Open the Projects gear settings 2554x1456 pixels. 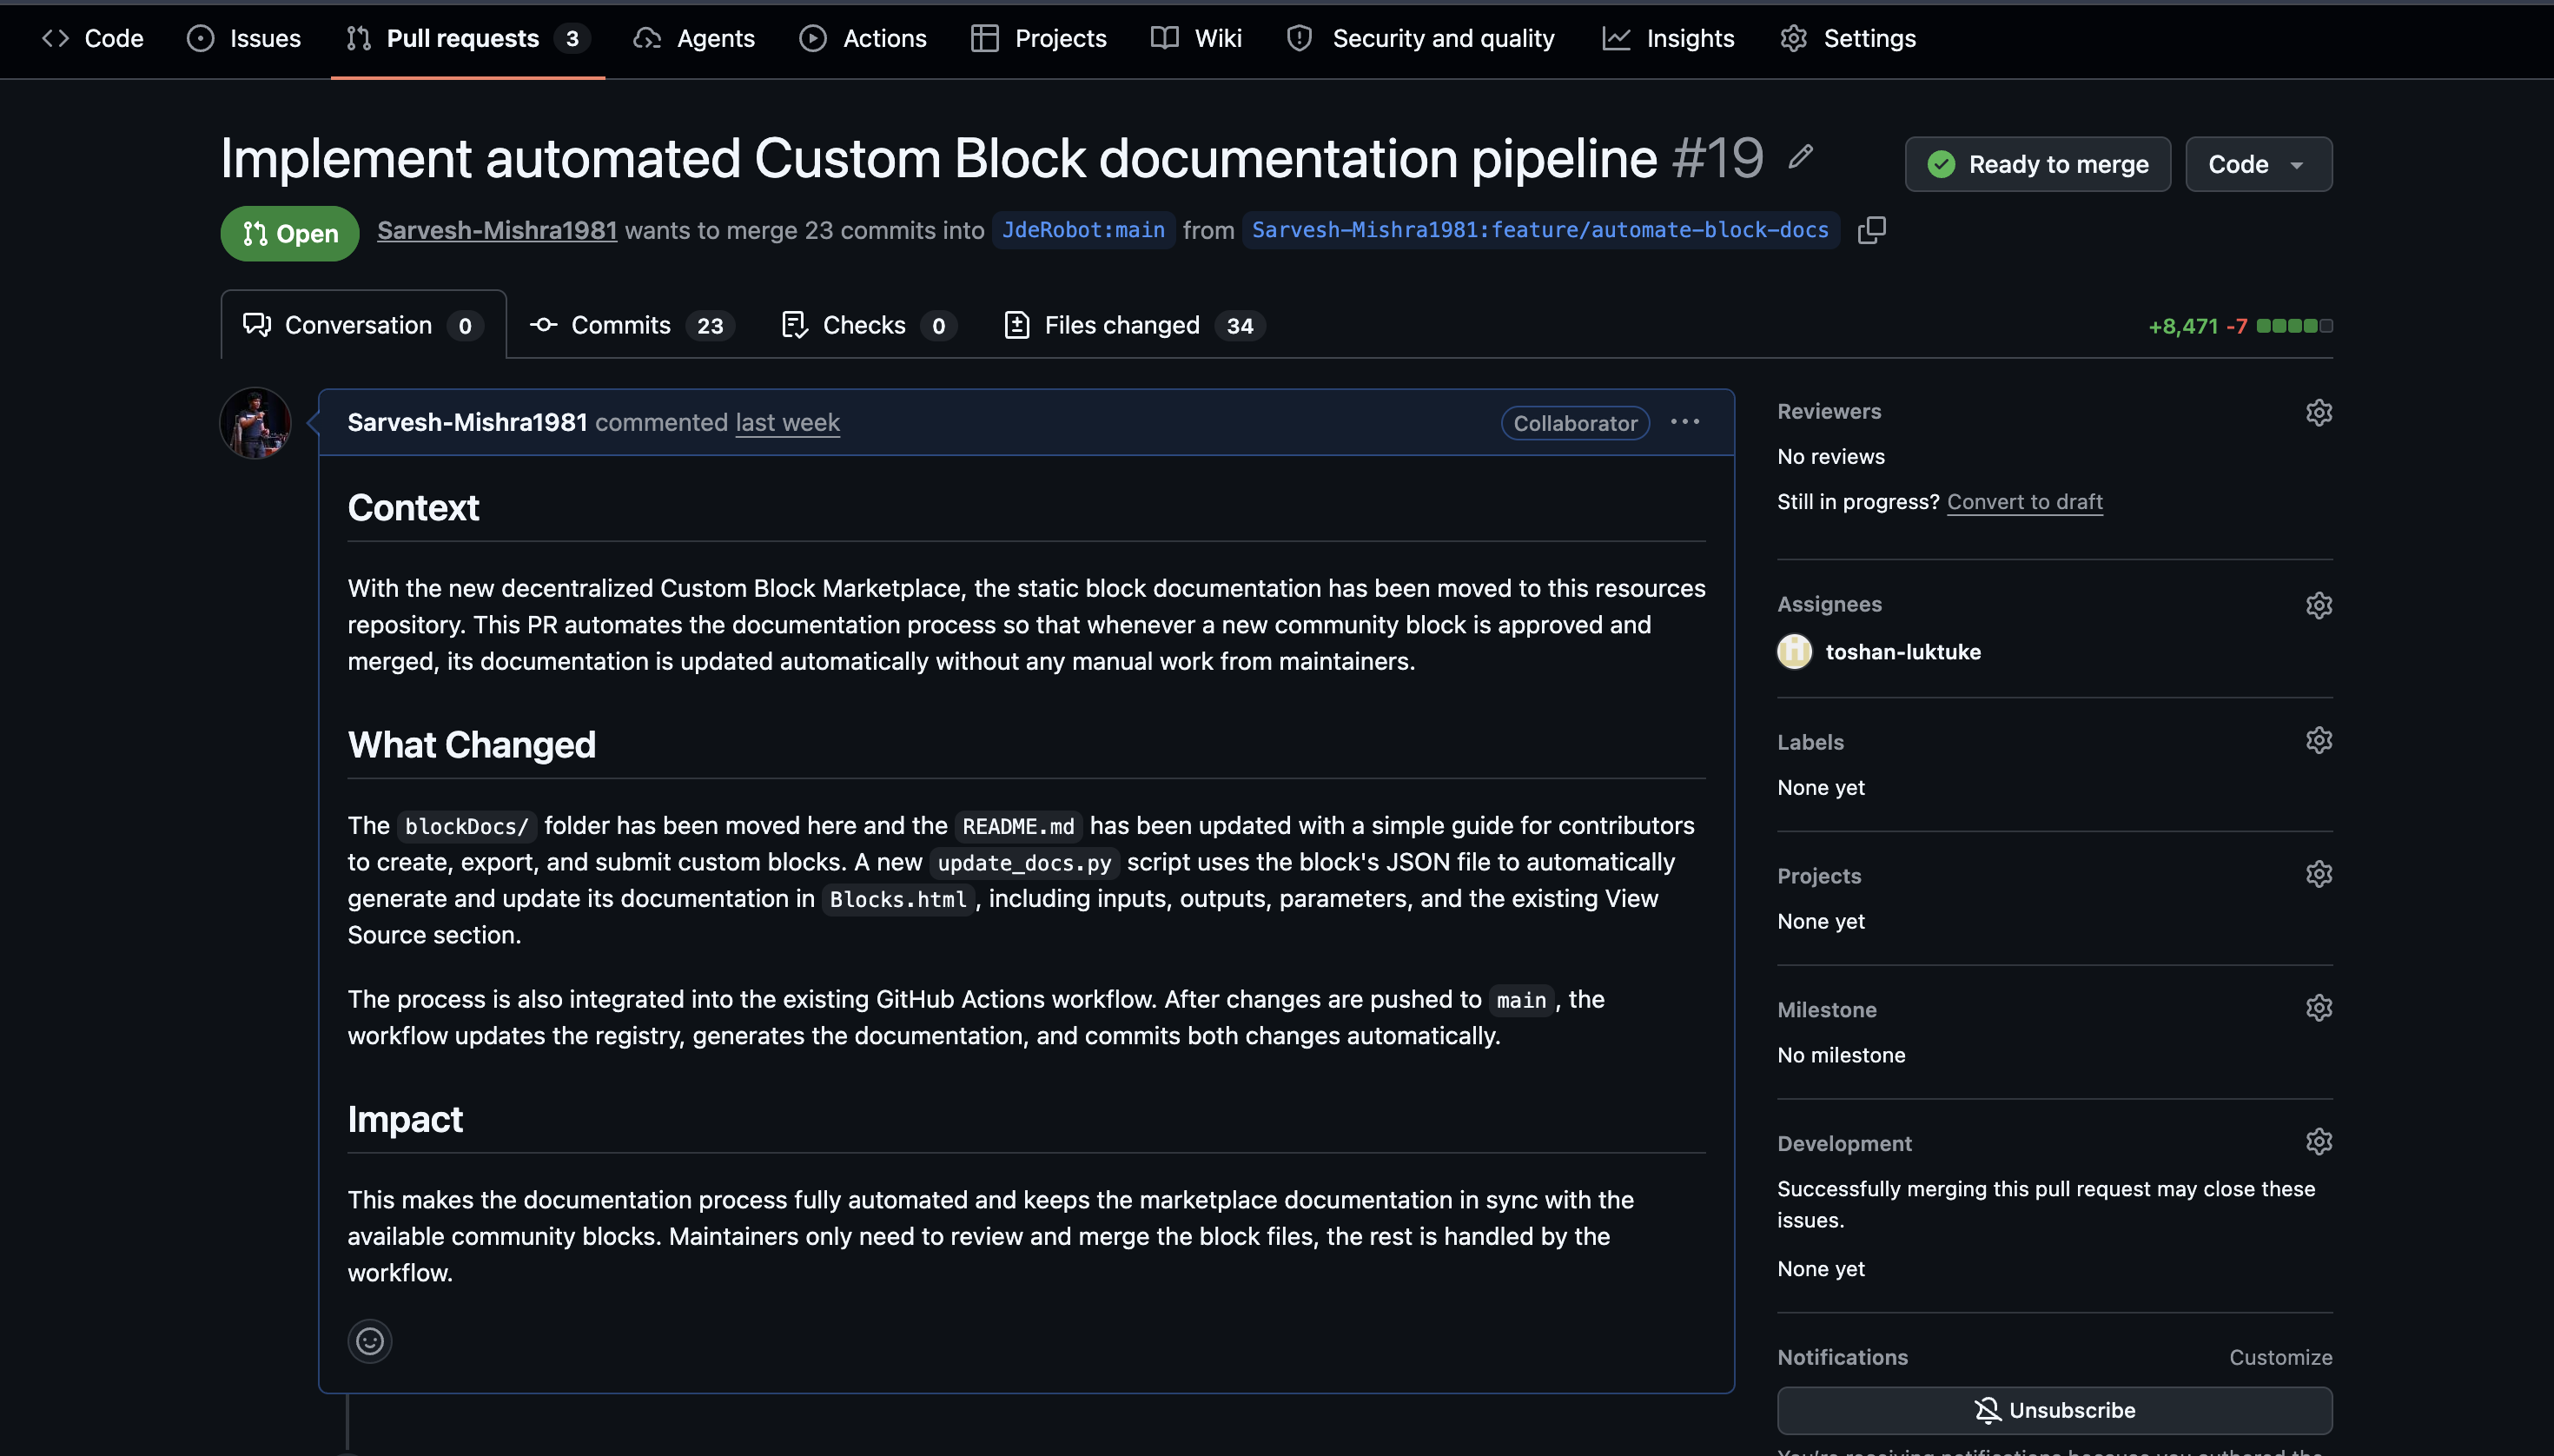point(2319,874)
